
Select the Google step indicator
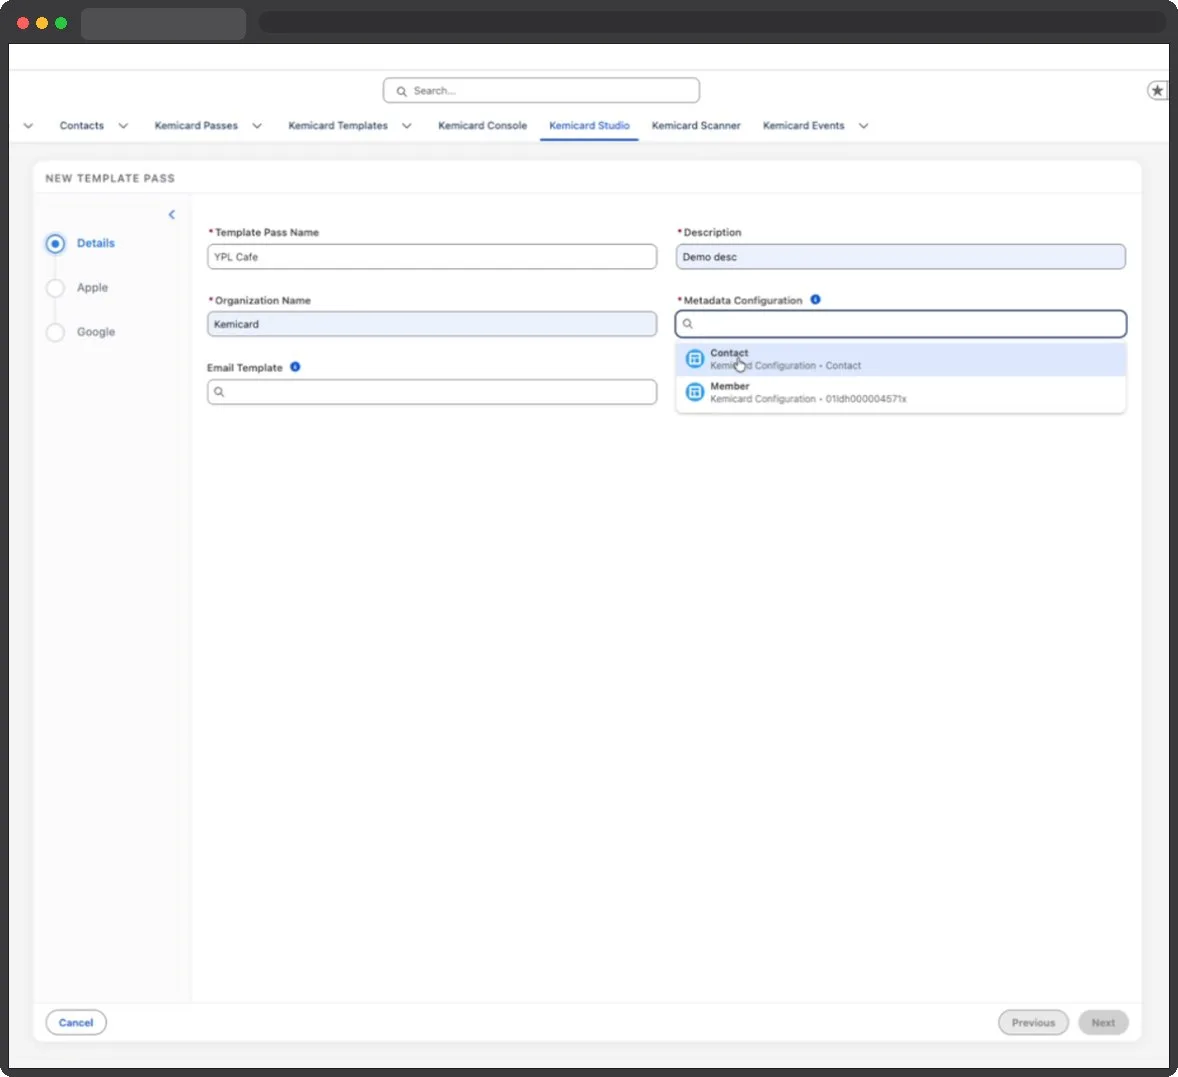click(55, 332)
